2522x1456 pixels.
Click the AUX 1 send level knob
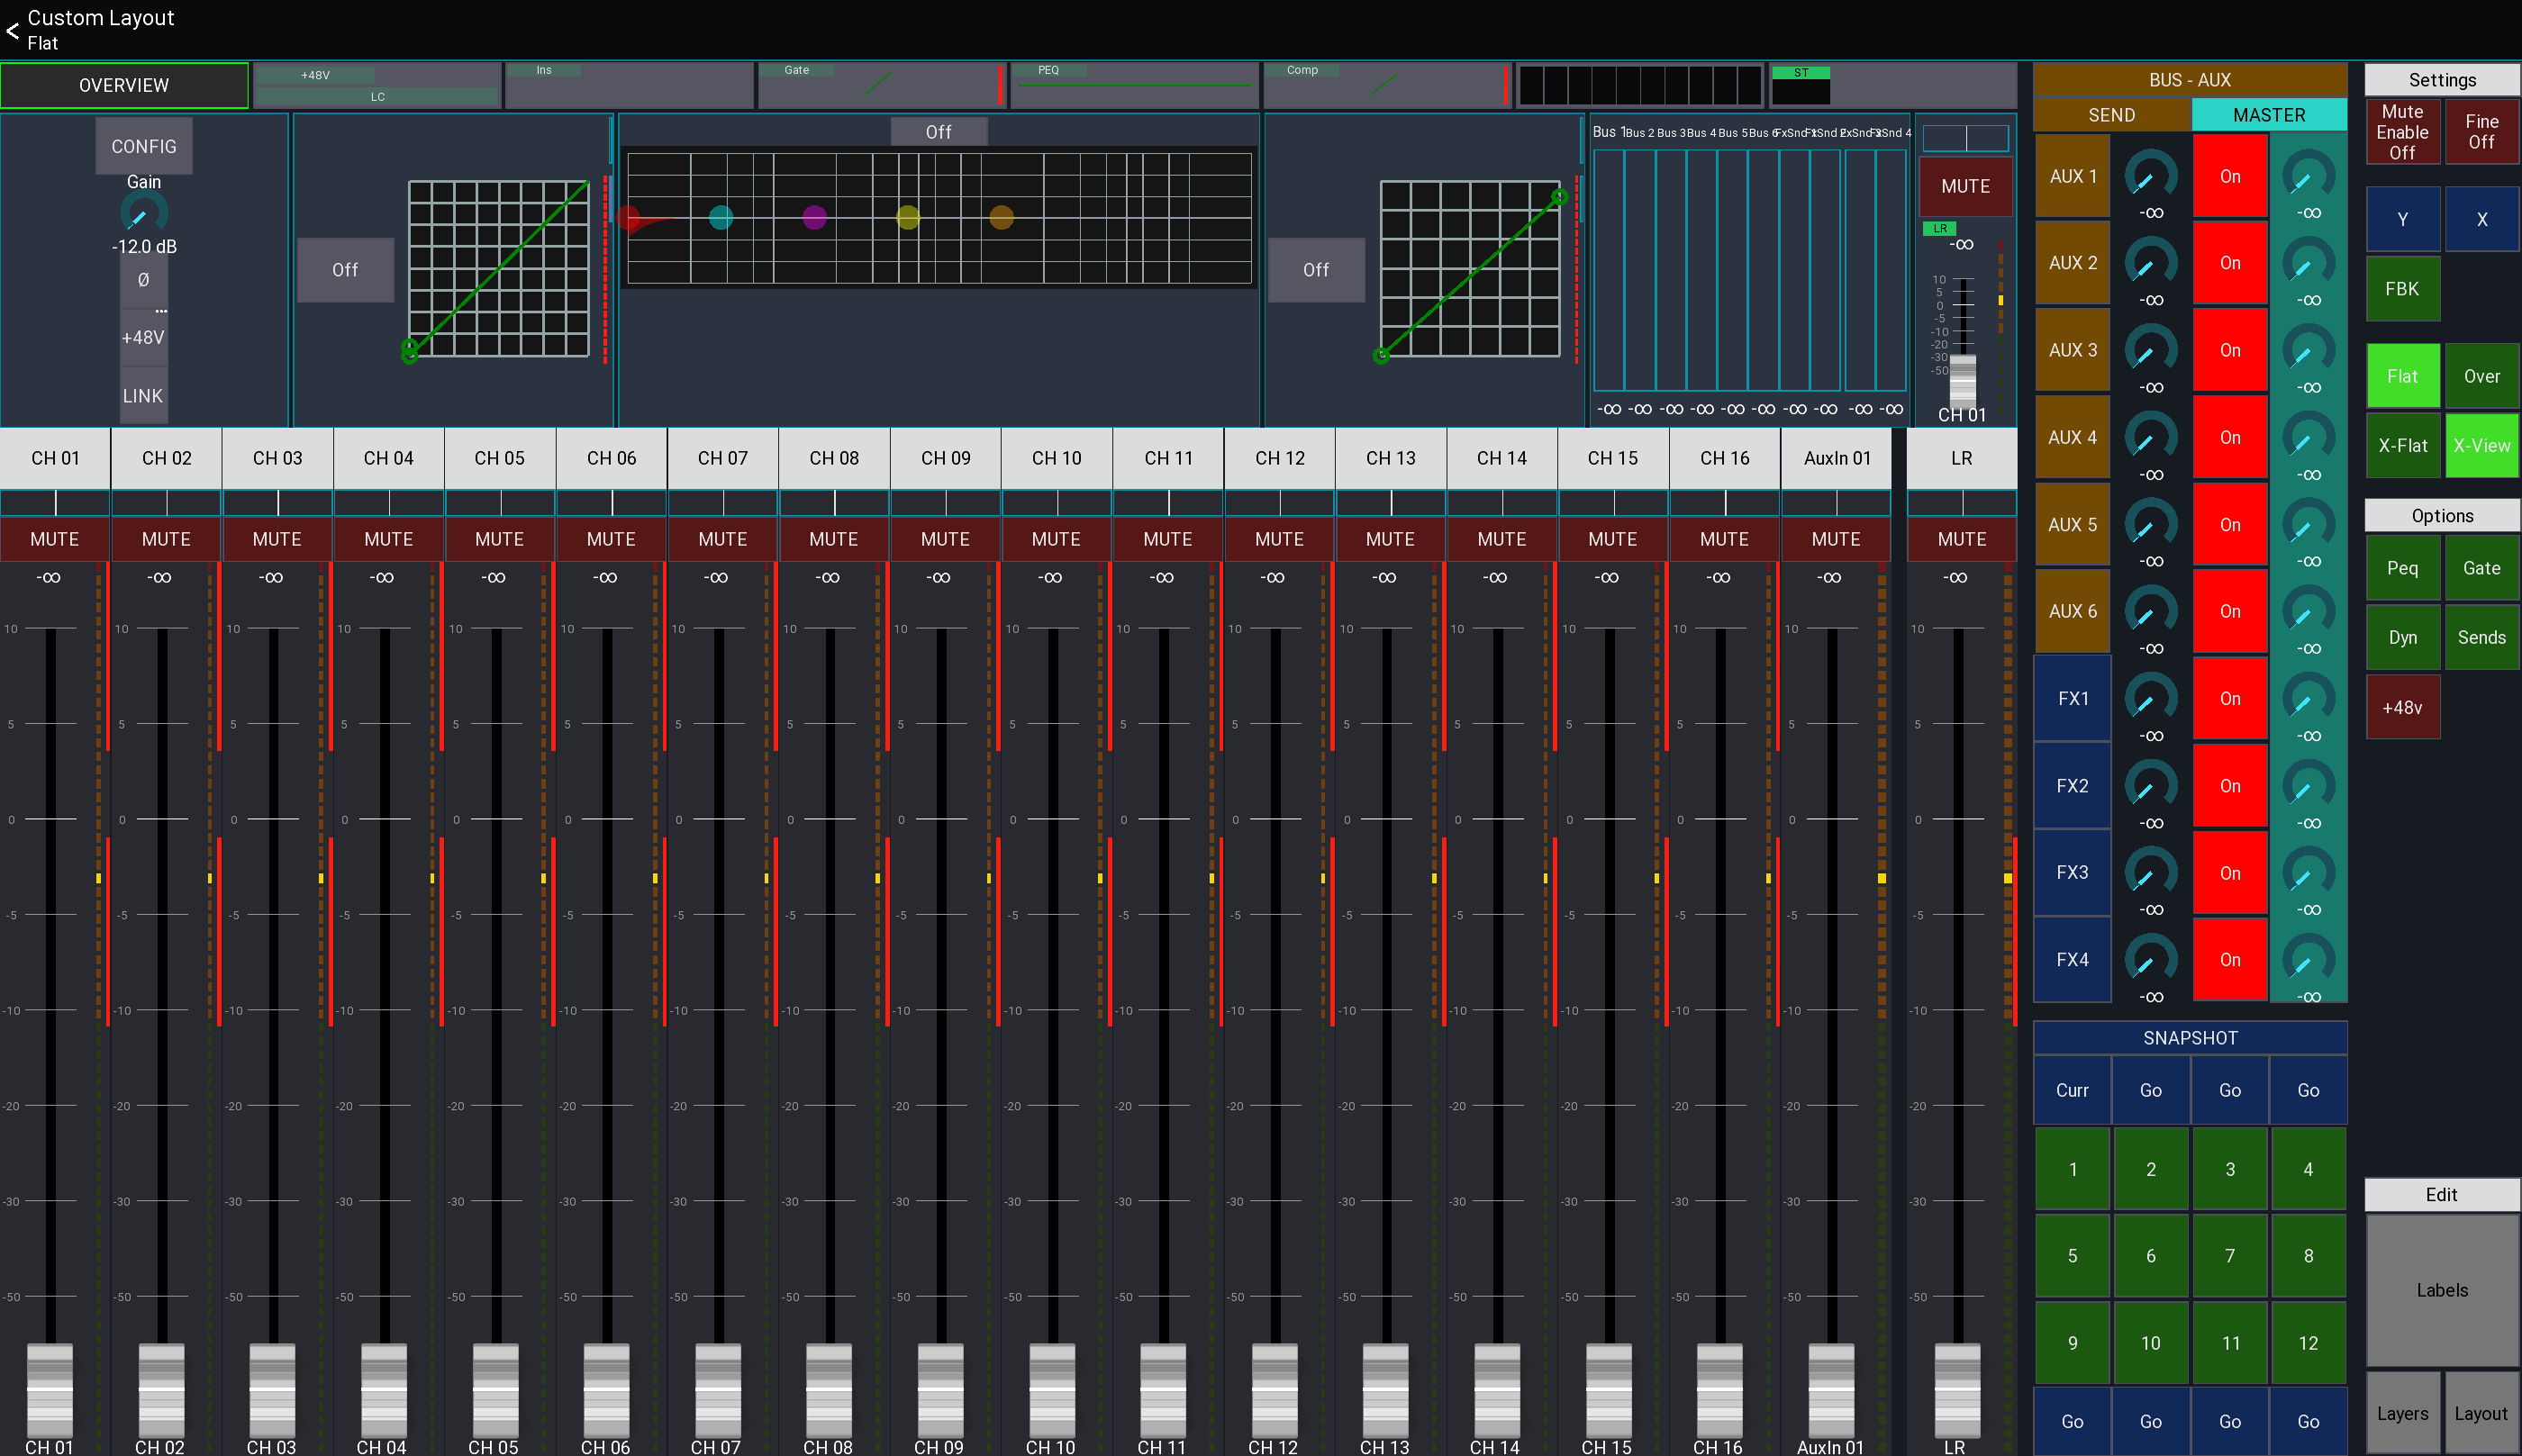tap(2149, 177)
